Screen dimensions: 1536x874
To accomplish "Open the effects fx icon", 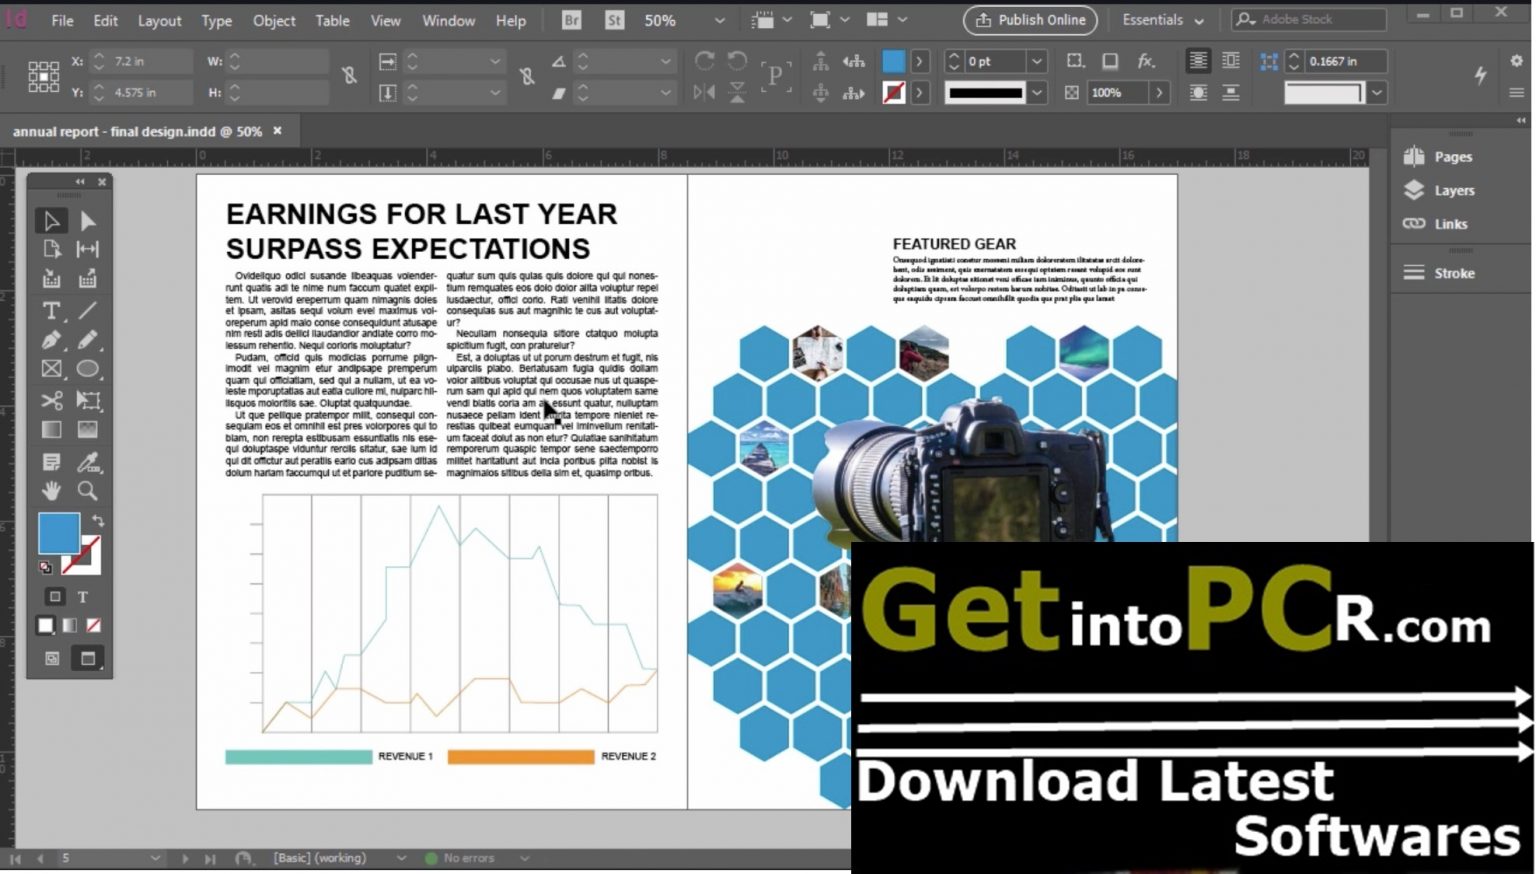I will click(1146, 61).
